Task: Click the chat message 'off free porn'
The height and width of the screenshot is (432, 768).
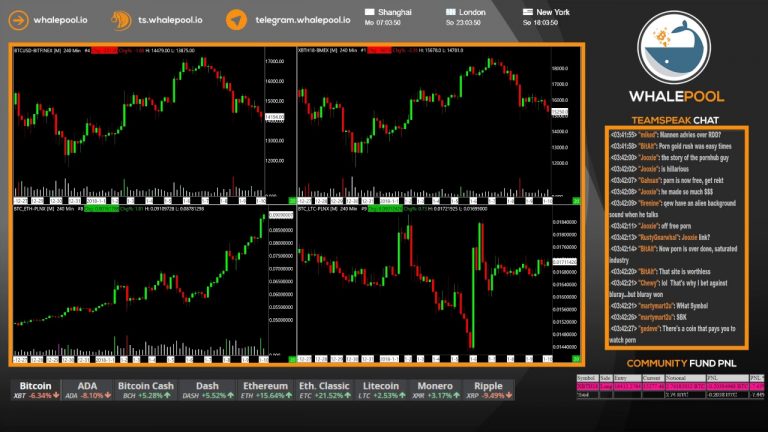Action: point(676,226)
